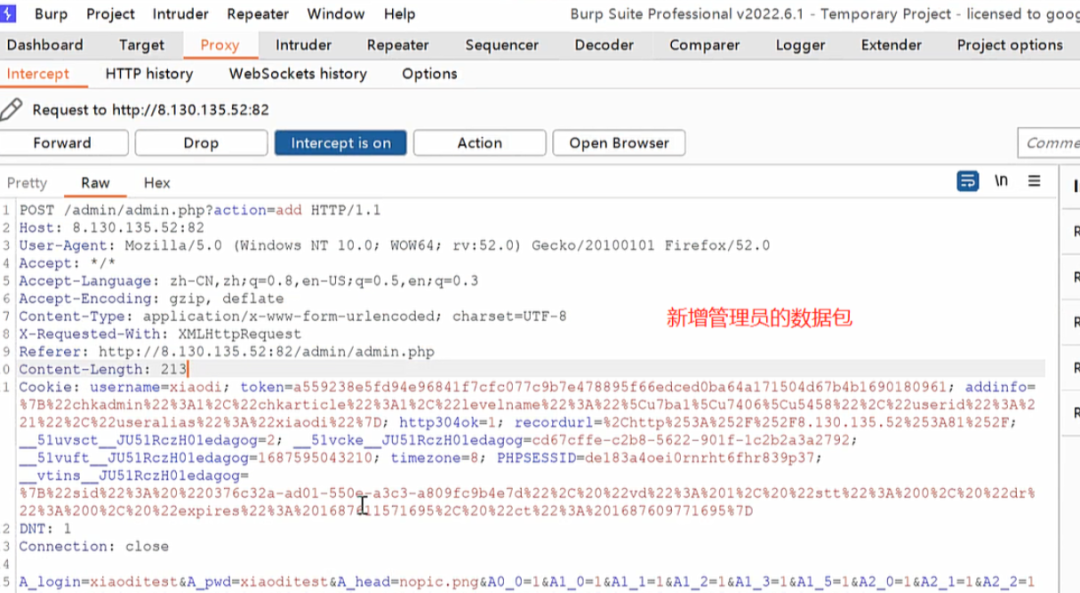Open the HTTP history sub-tab
The height and width of the screenshot is (593, 1080).
click(149, 74)
